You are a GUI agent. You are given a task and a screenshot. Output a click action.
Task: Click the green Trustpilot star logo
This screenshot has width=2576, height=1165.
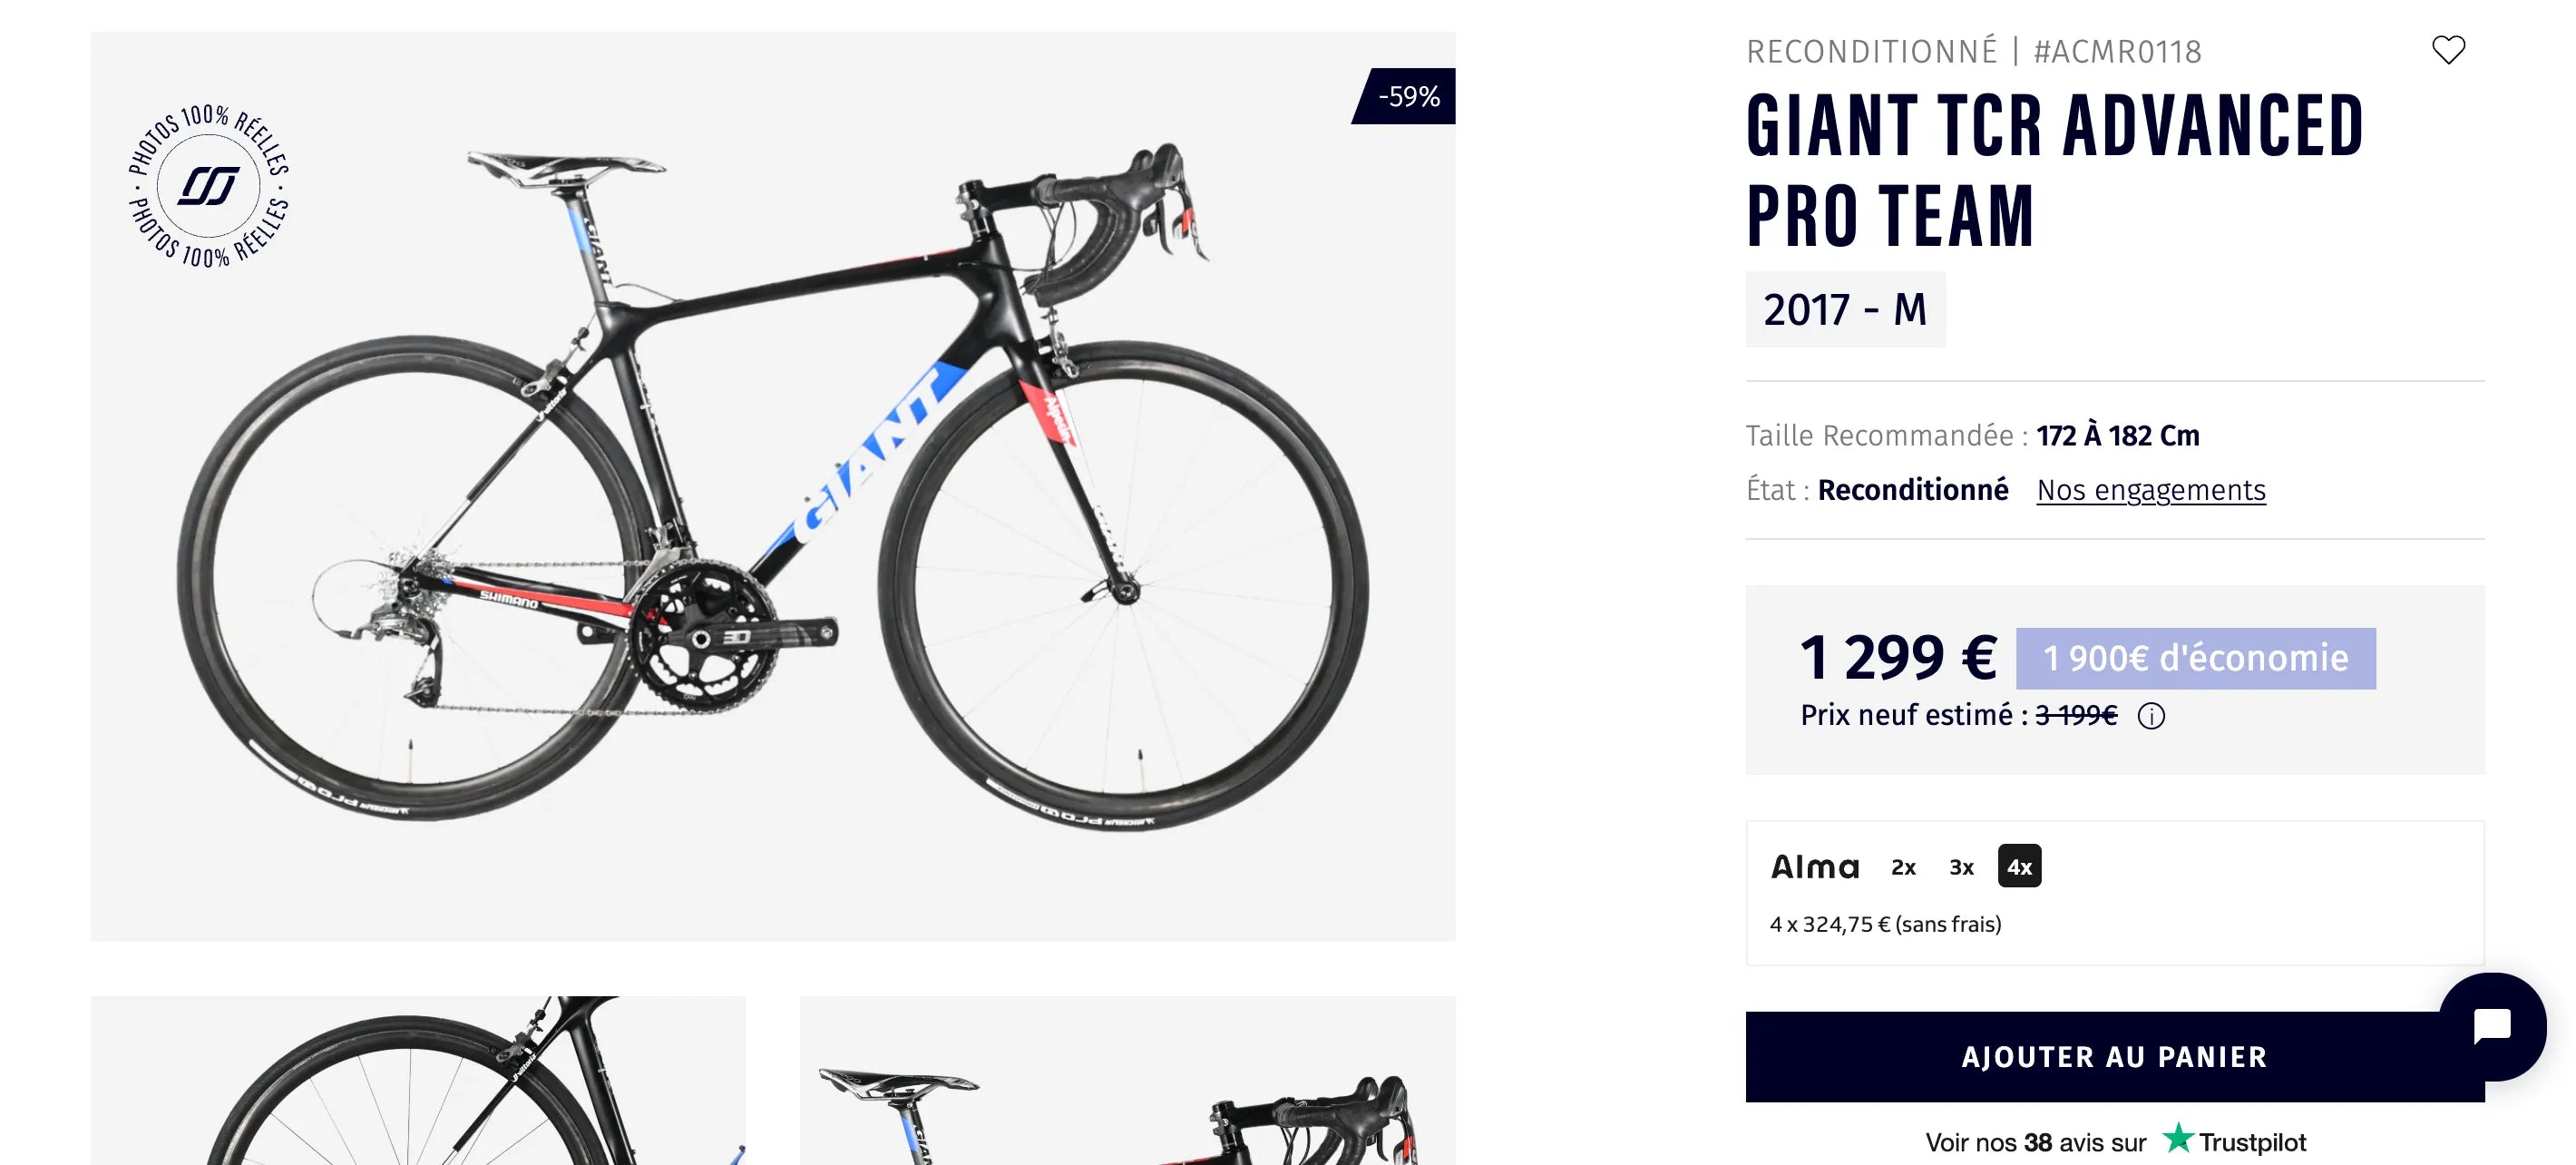2178,1139
